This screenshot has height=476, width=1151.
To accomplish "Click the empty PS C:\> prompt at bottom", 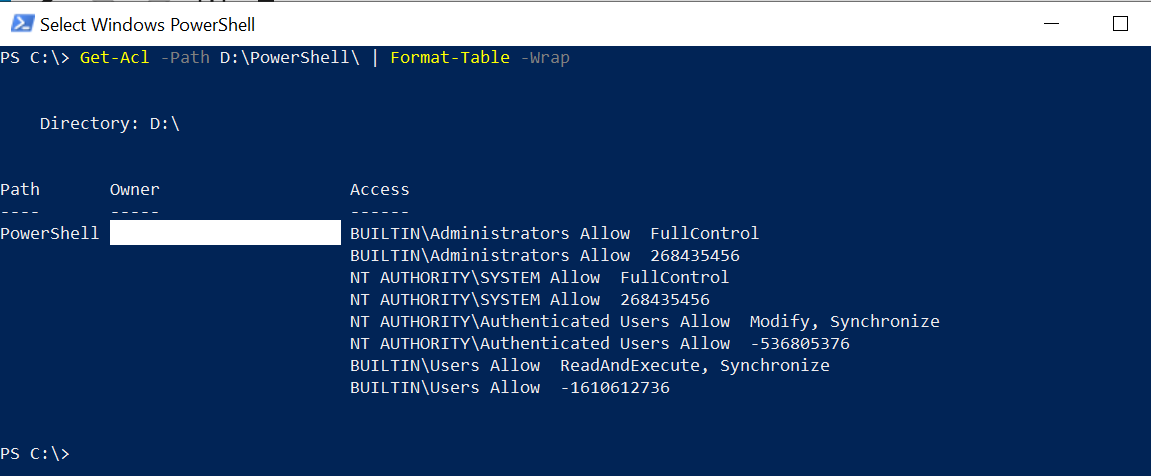I will pos(35,454).
